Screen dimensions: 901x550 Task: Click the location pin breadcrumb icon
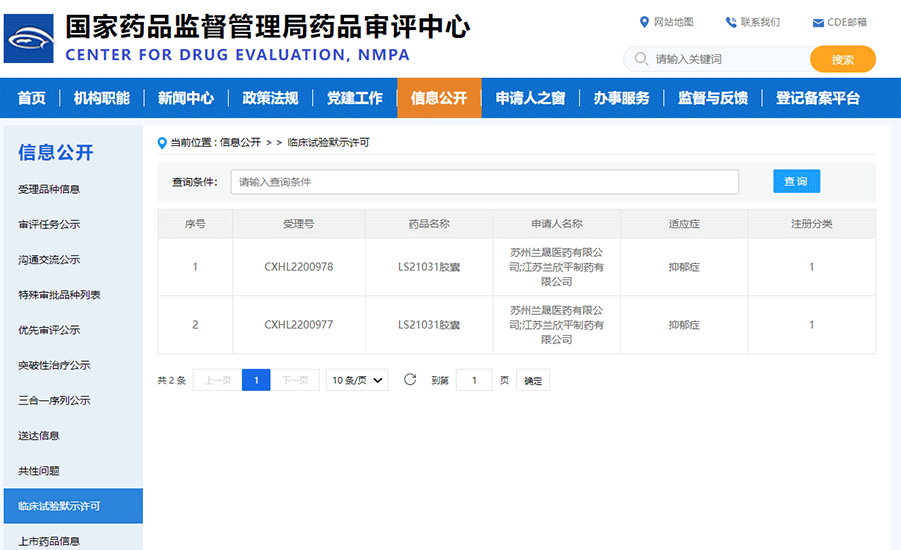(x=163, y=142)
